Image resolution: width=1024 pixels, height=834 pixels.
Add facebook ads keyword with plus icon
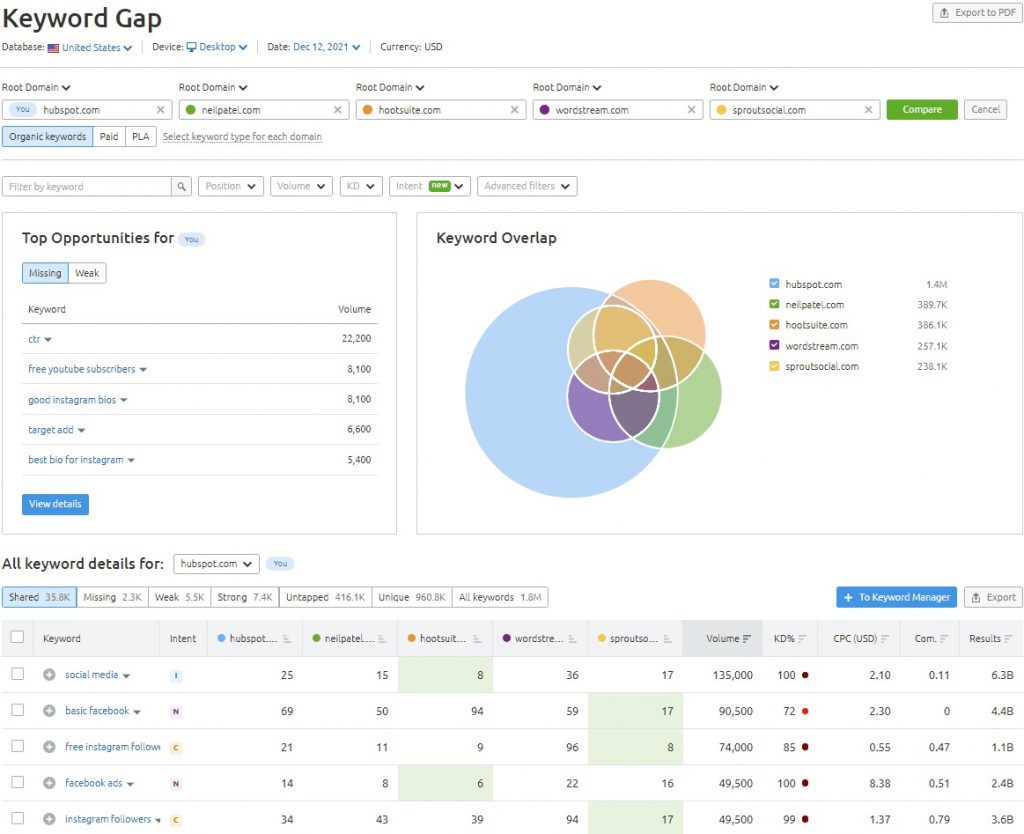click(49, 782)
